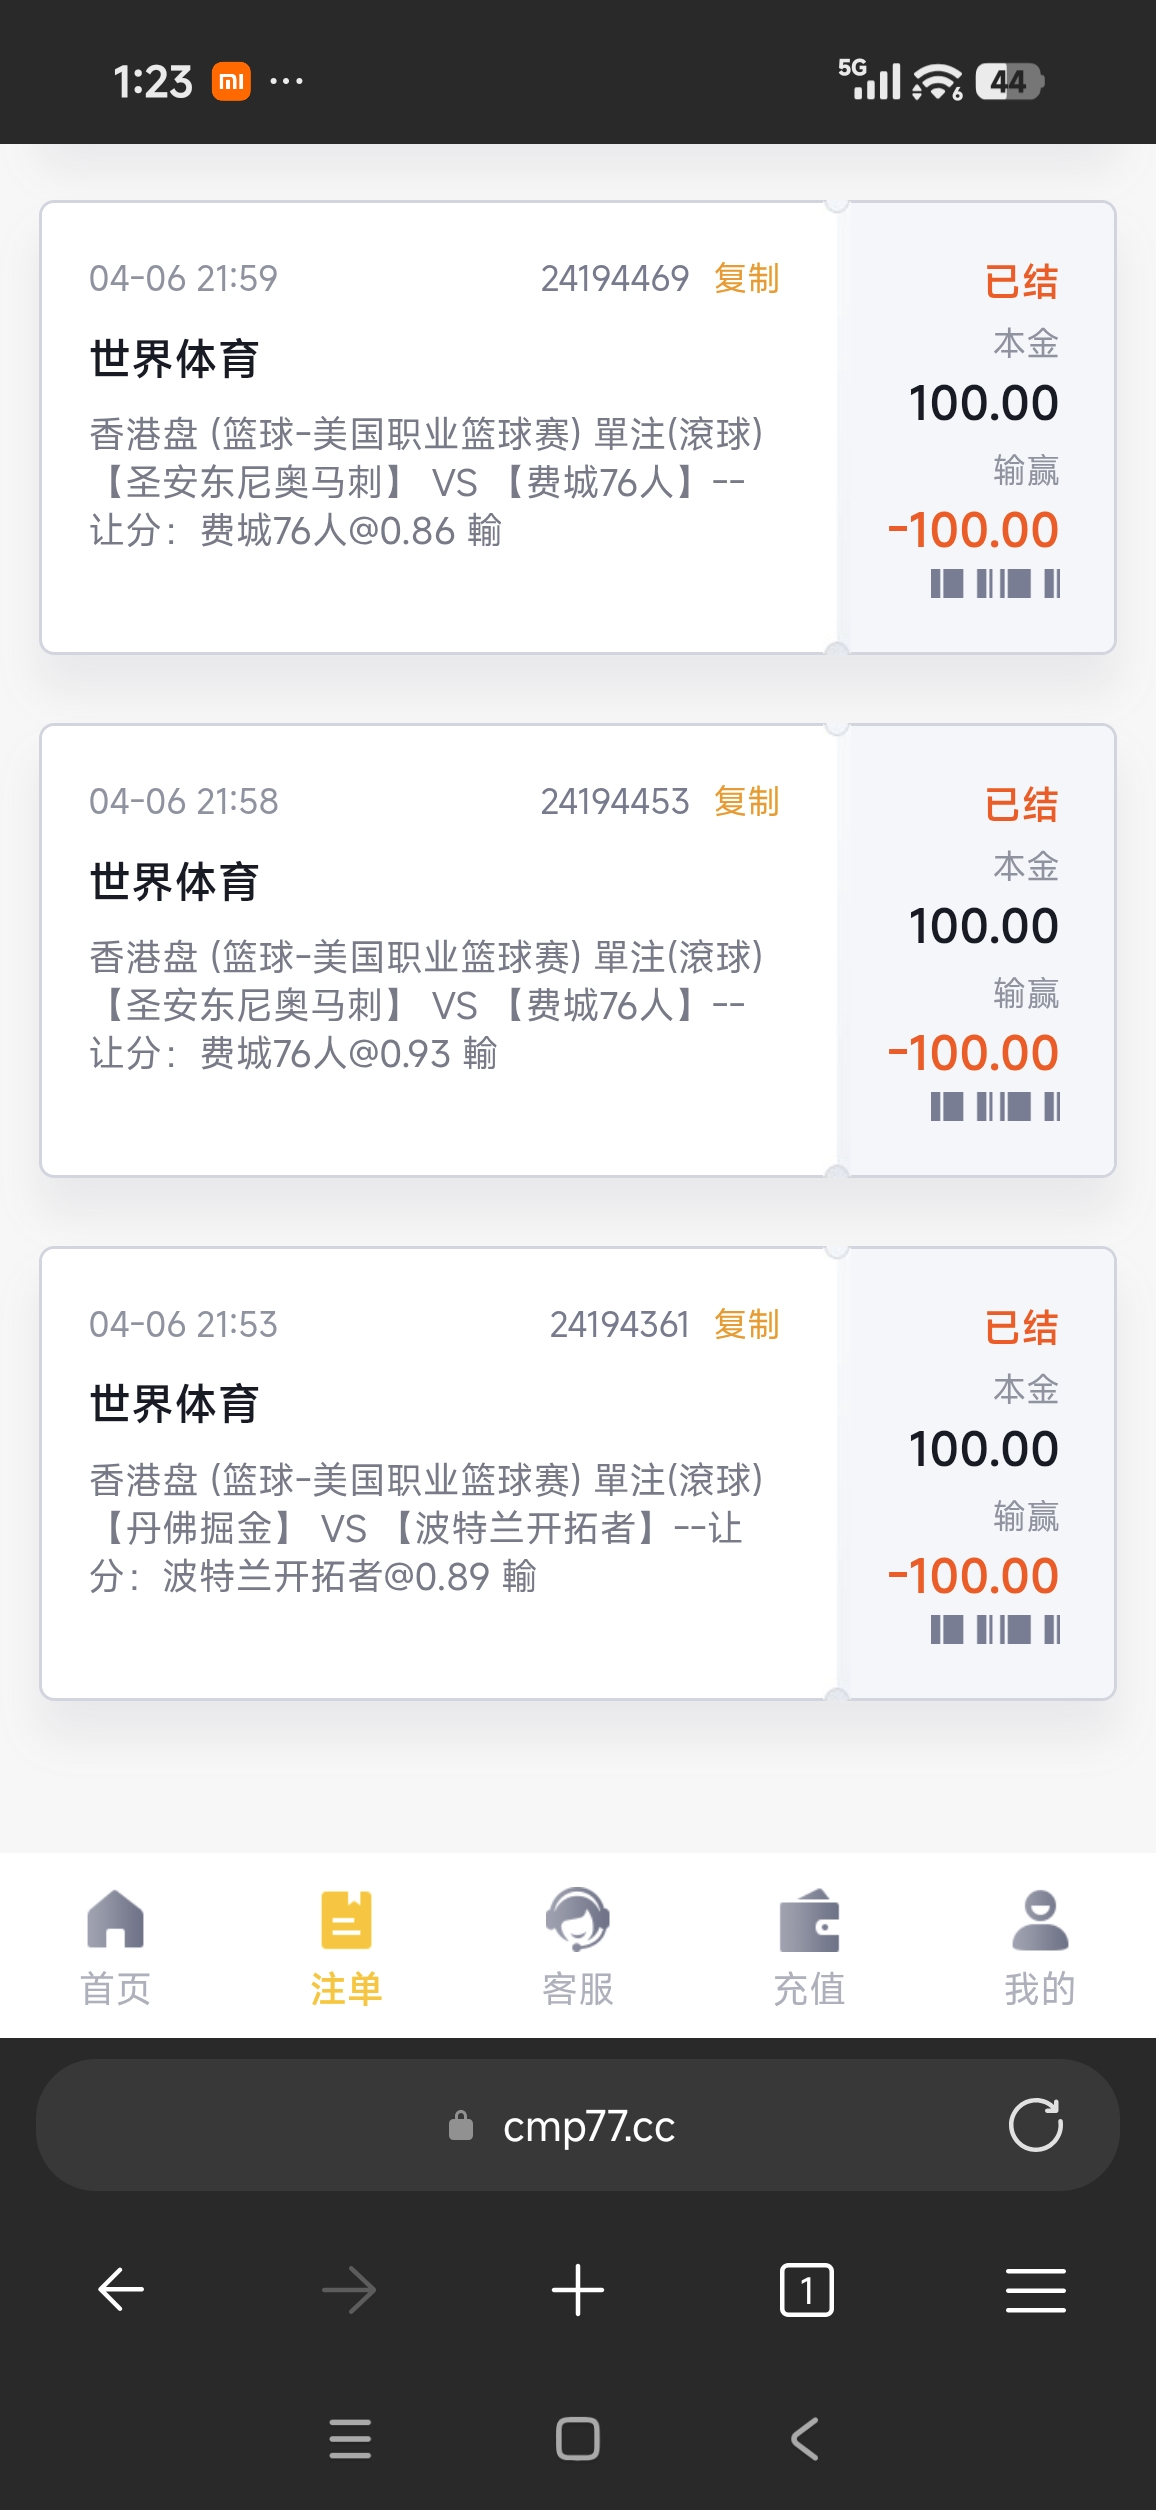Copy order number 24194453
The height and width of the screenshot is (2510, 1156).
(x=746, y=802)
